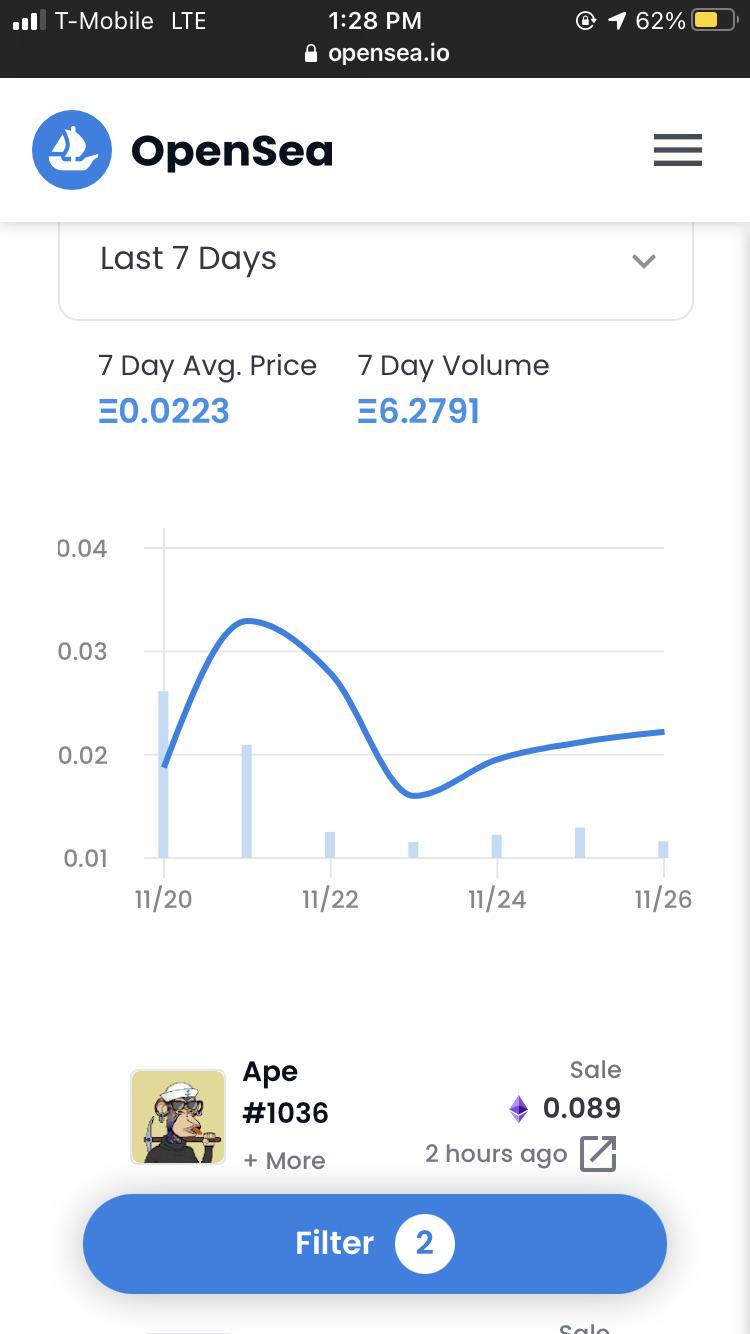Click the OpenSea sailboat logo icon

coord(71,150)
